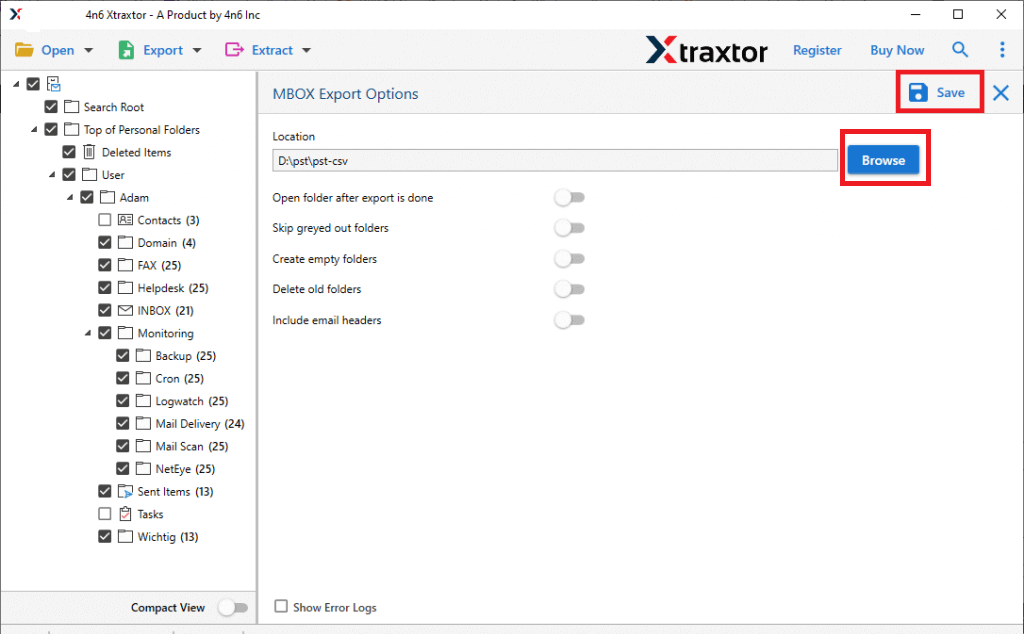Click the Browse button
Image resolution: width=1024 pixels, height=634 pixels.
click(884, 158)
